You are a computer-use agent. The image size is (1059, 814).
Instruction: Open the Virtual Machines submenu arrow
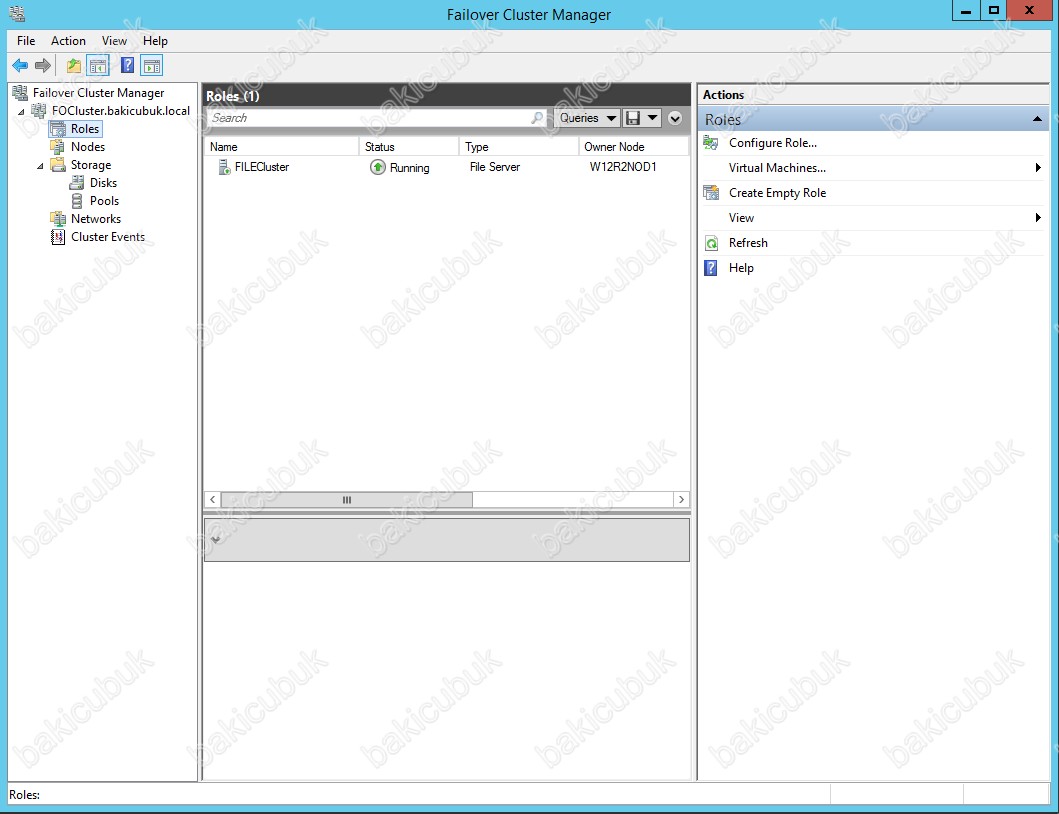click(x=1038, y=168)
